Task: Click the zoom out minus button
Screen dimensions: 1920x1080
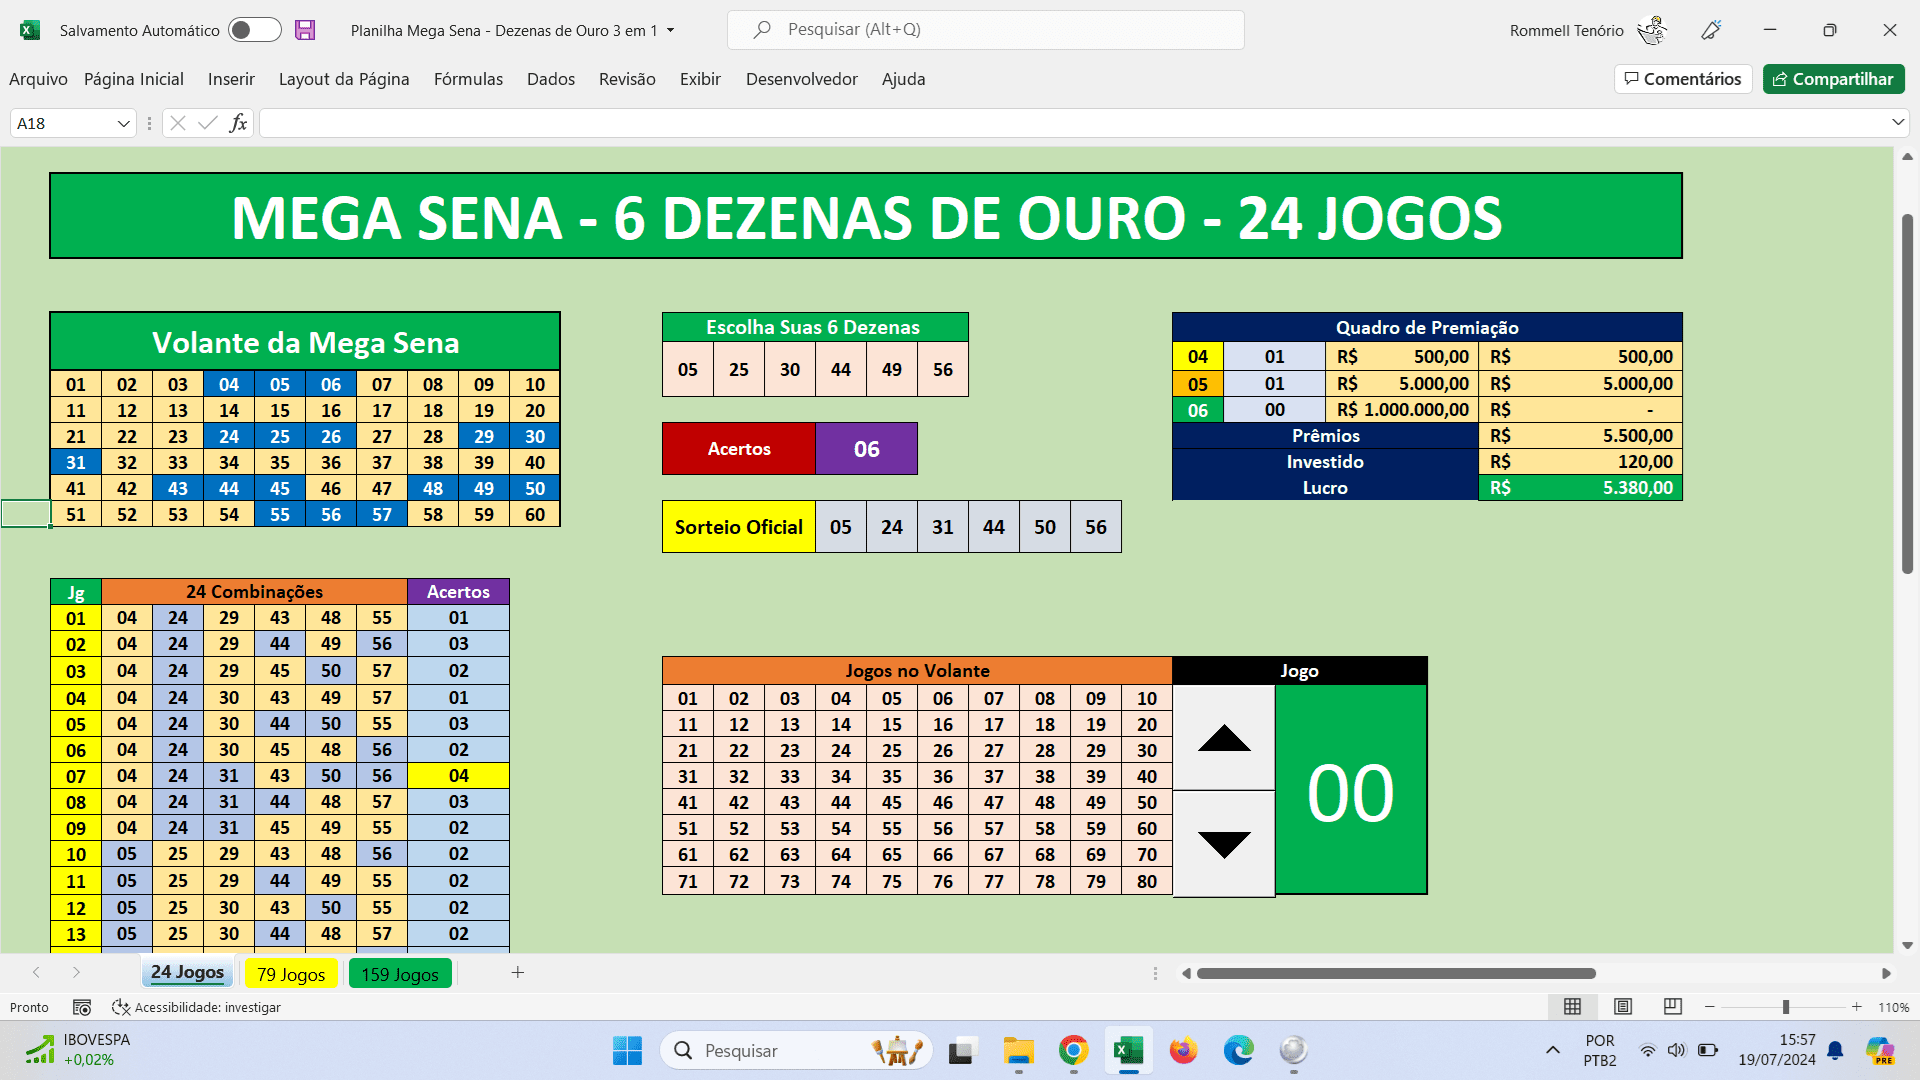Action: (x=1710, y=1007)
